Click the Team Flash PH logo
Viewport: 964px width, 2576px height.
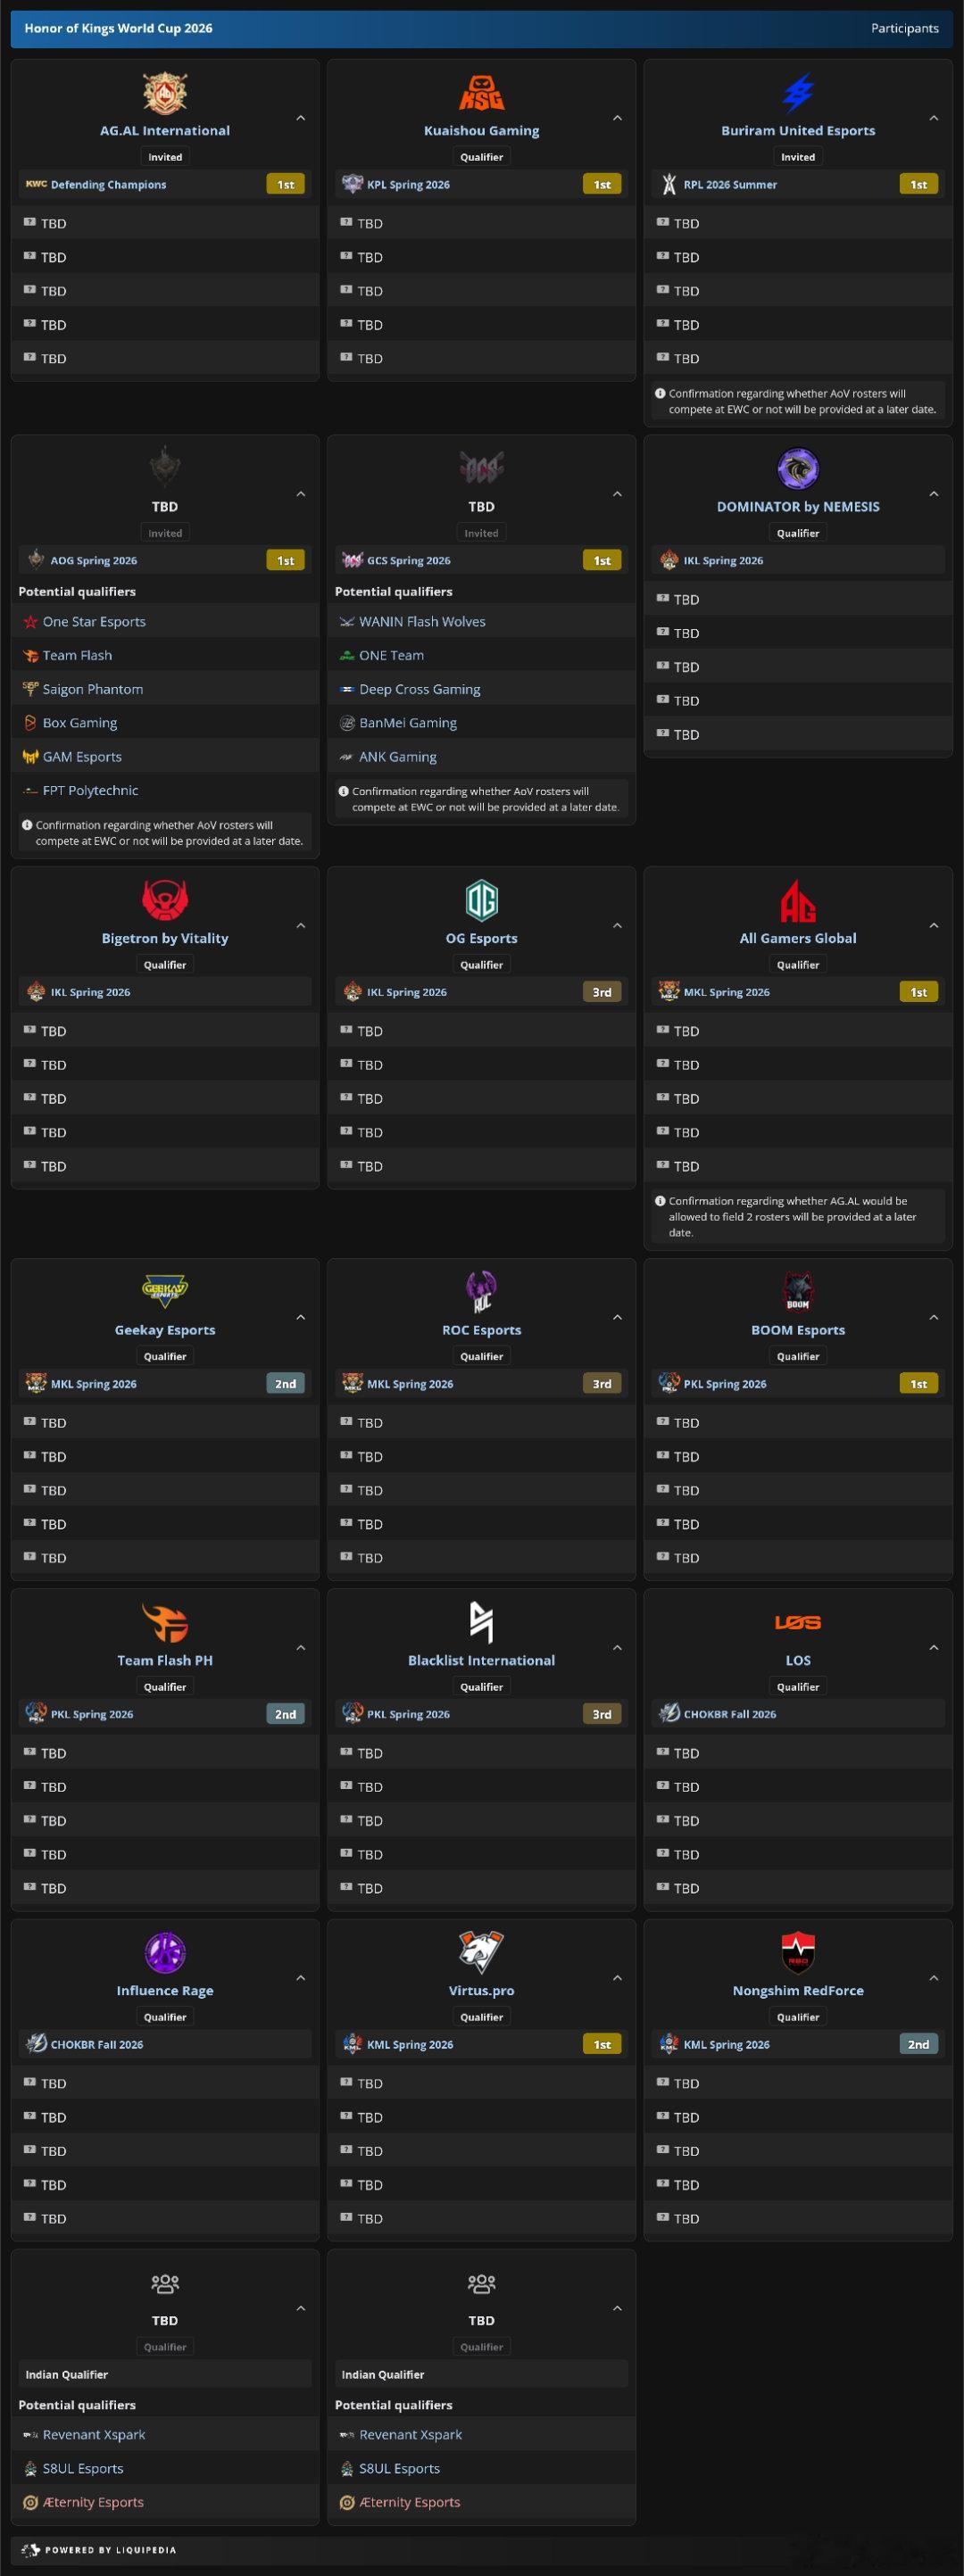(x=165, y=1622)
